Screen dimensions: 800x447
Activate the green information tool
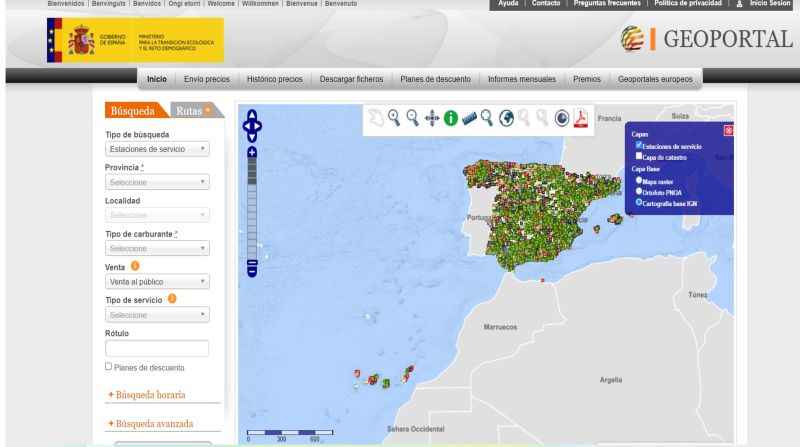tap(451, 118)
